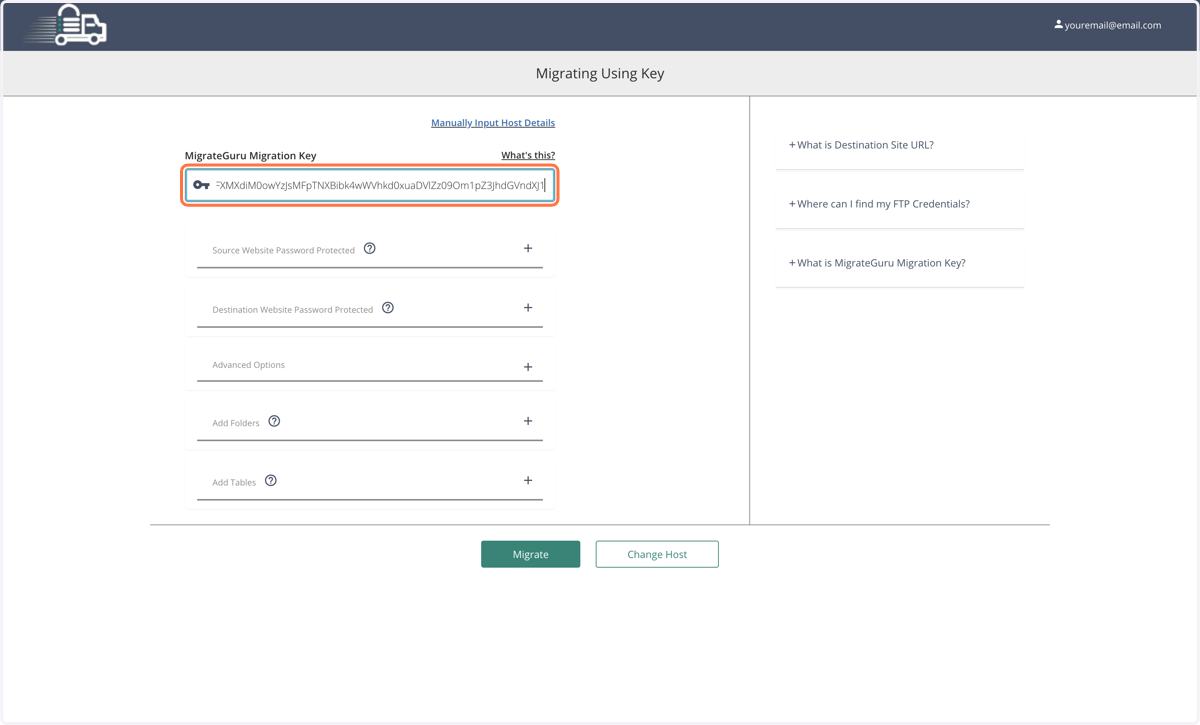Click youremail@email.com account label

(1113, 25)
